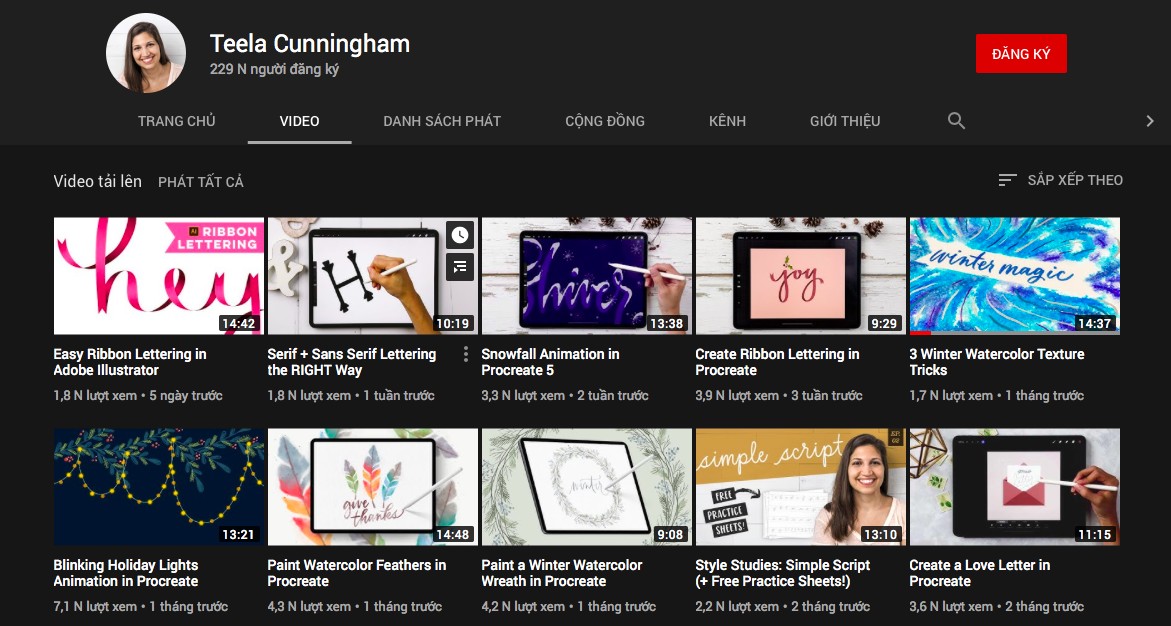Click title Style Studies: Simple Script
This screenshot has height=626, width=1171.
[x=783, y=573]
